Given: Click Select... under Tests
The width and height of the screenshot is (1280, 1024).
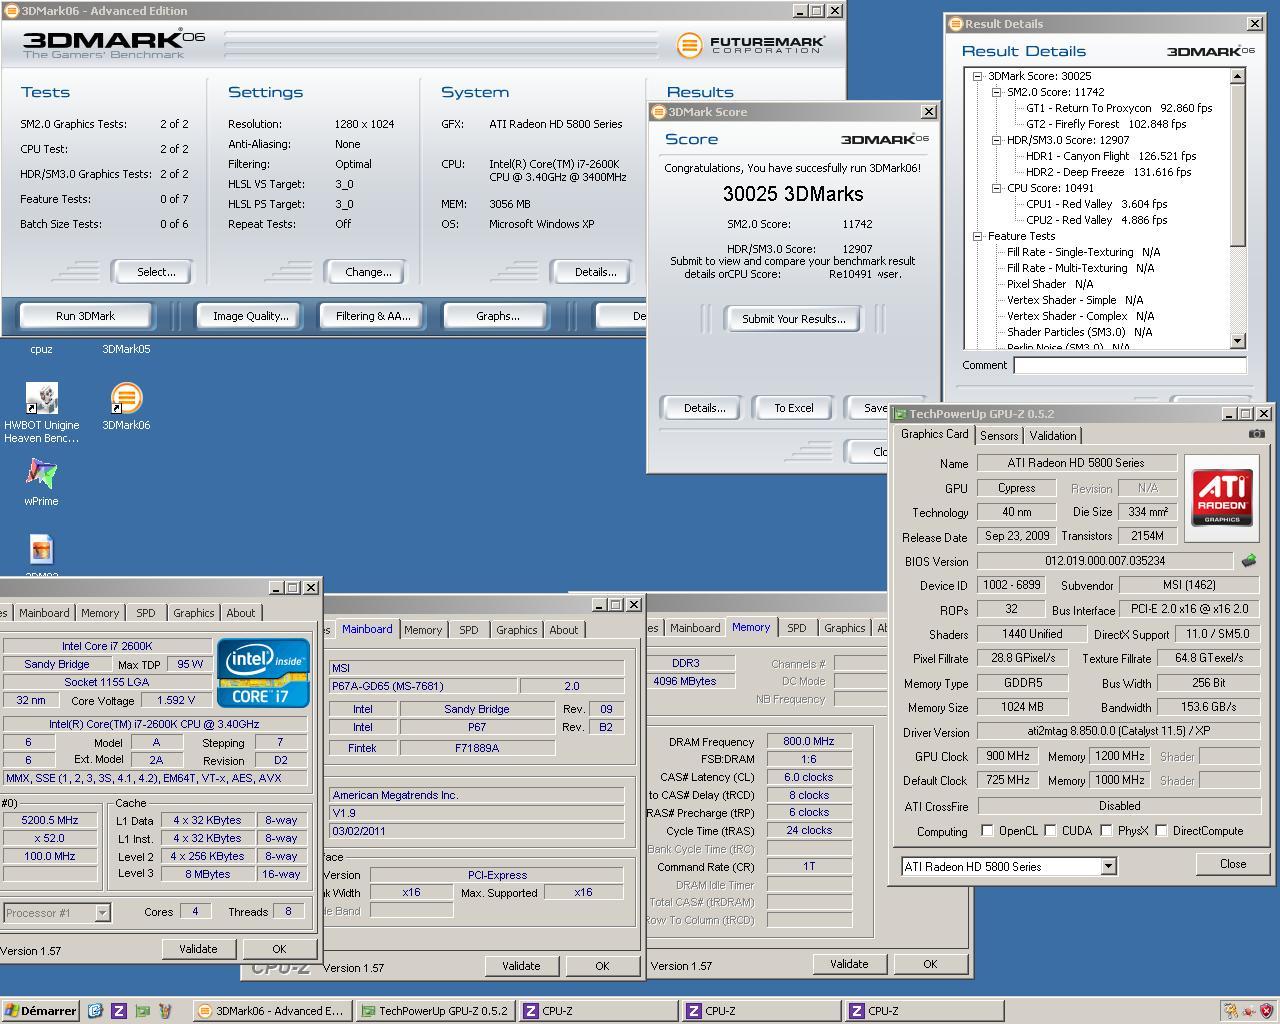Looking at the screenshot, I should (156, 272).
